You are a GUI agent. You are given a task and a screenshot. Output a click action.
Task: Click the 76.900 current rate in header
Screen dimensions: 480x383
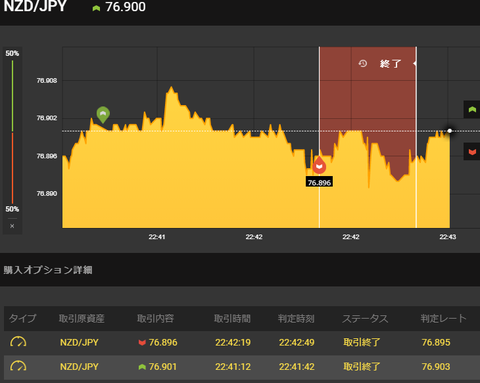pyautogui.click(x=125, y=7)
